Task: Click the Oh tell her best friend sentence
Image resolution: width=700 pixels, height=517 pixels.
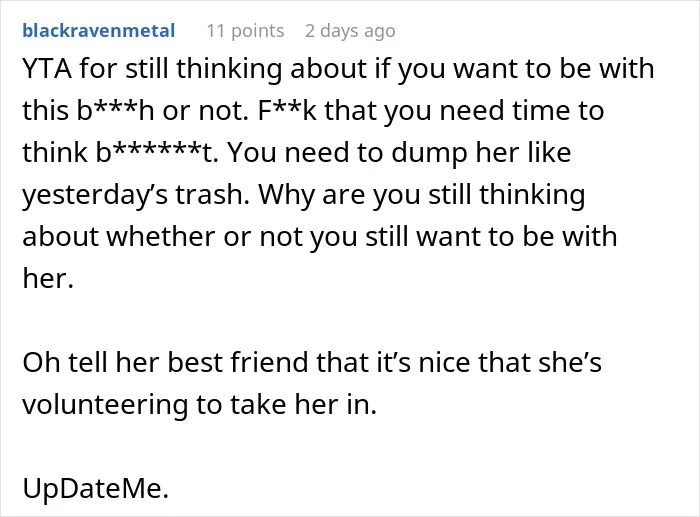Action: pos(312,383)
